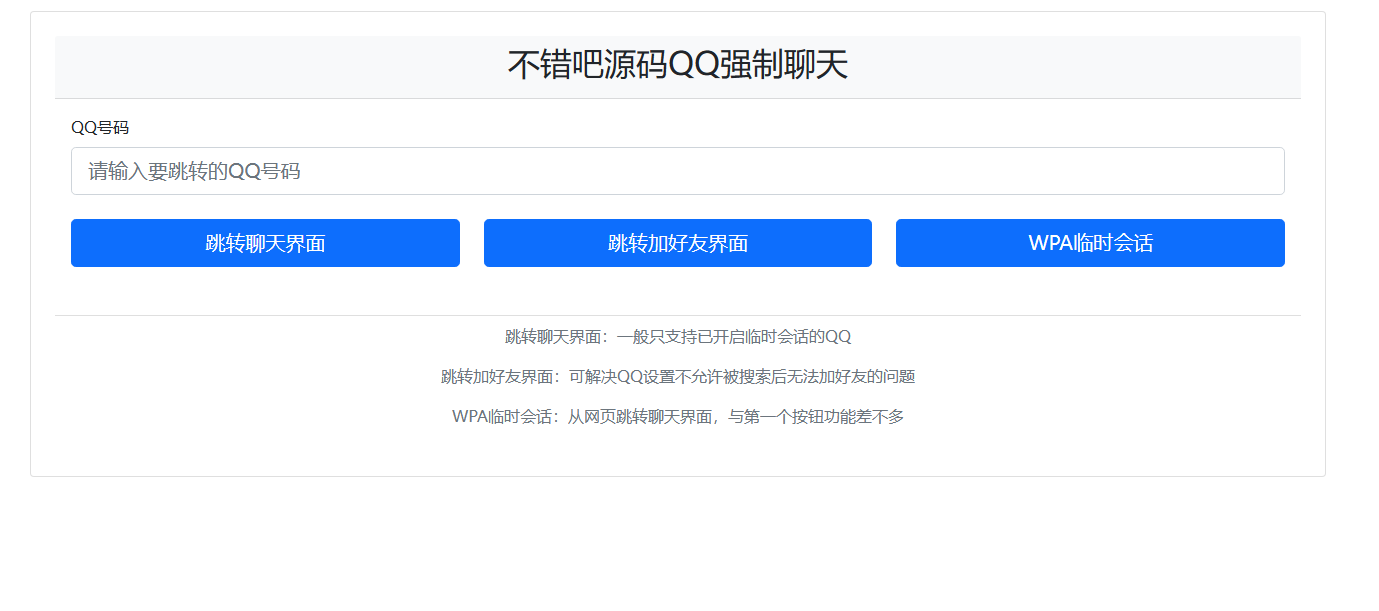Screen dimensions: 1379x611
Task: Click the page title 不错吧源码QQ强制聊天
Action: (x=677, y=66)
